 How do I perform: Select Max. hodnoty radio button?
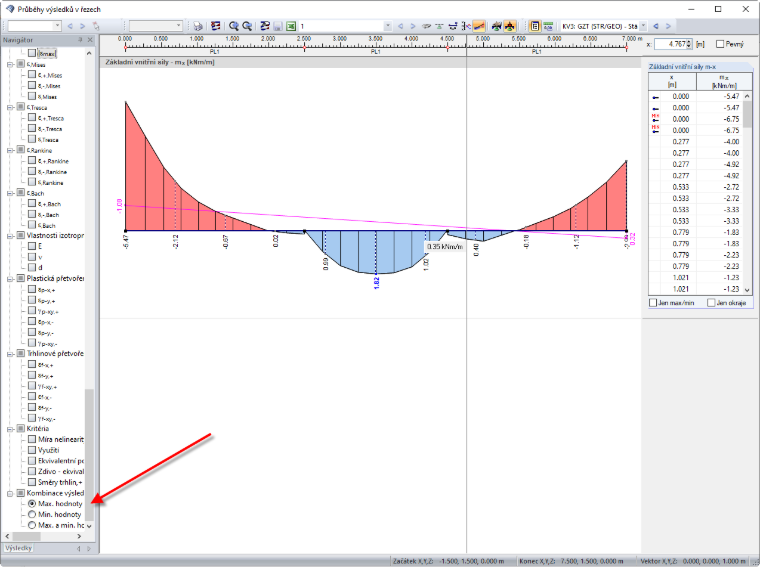pos(32,504)
